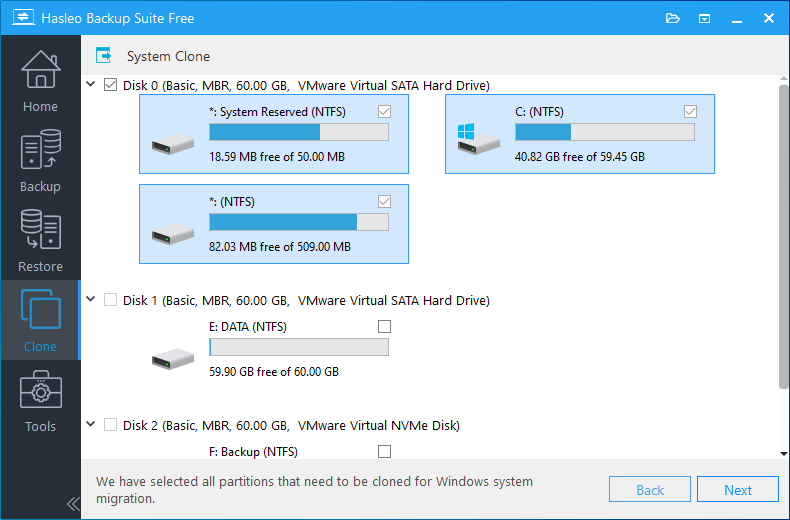Collapse the Disk 2 partition list

91,424
